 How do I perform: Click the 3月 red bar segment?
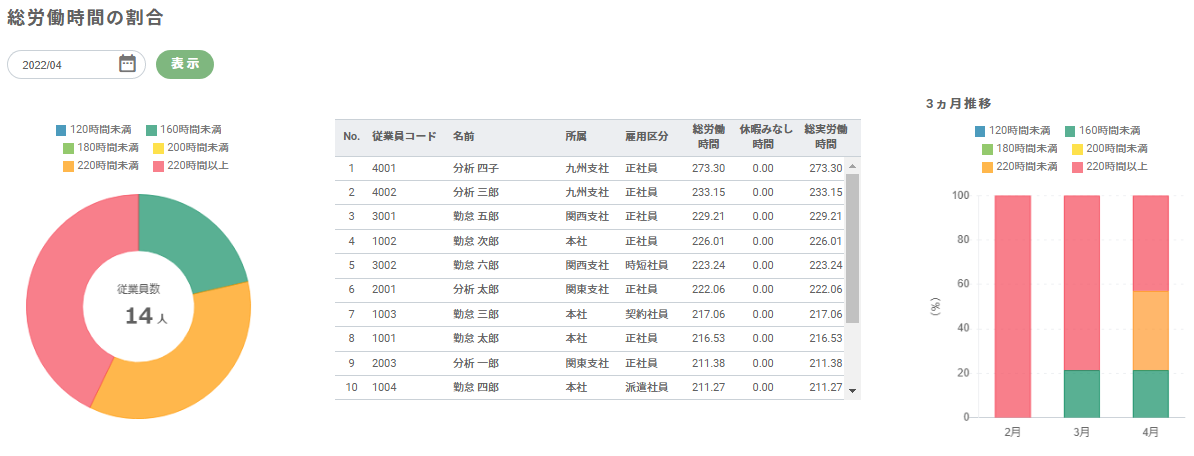(x=1081, y=282)
